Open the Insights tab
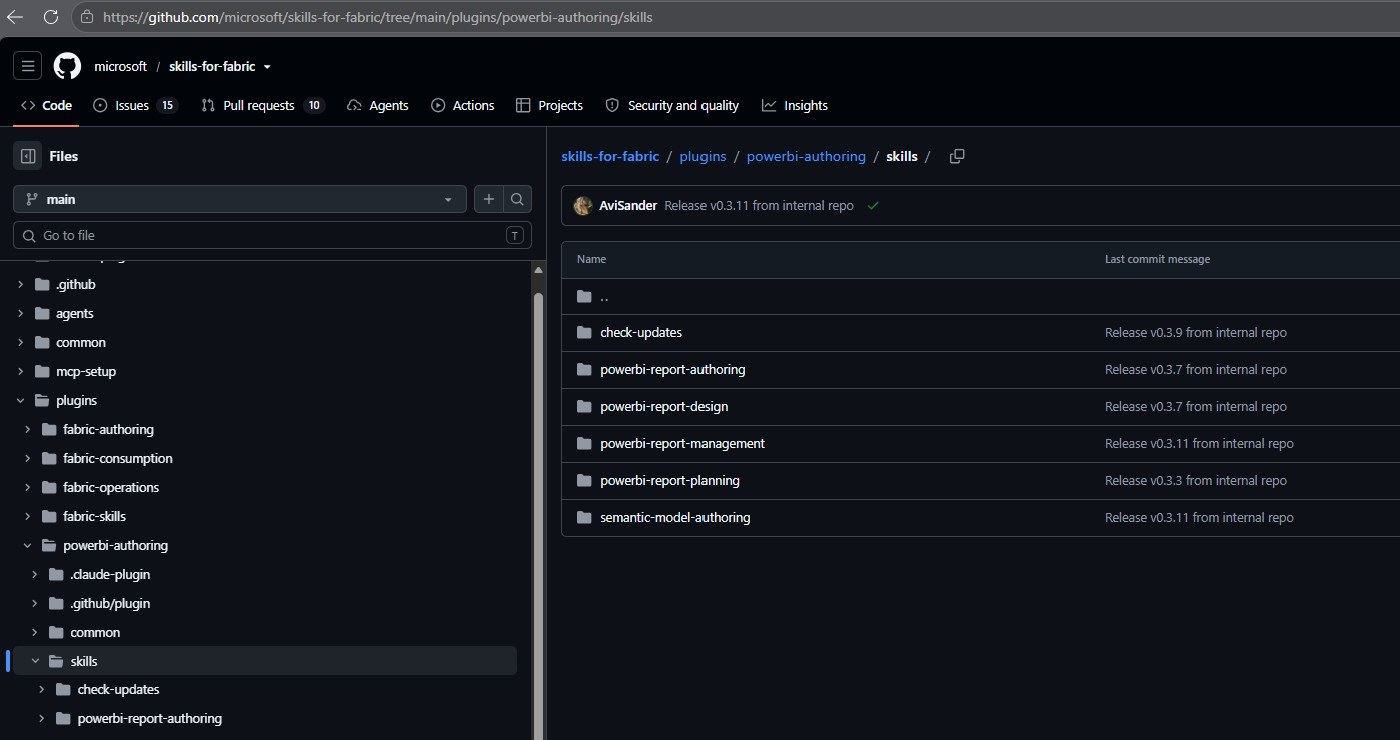 [795, 105]
